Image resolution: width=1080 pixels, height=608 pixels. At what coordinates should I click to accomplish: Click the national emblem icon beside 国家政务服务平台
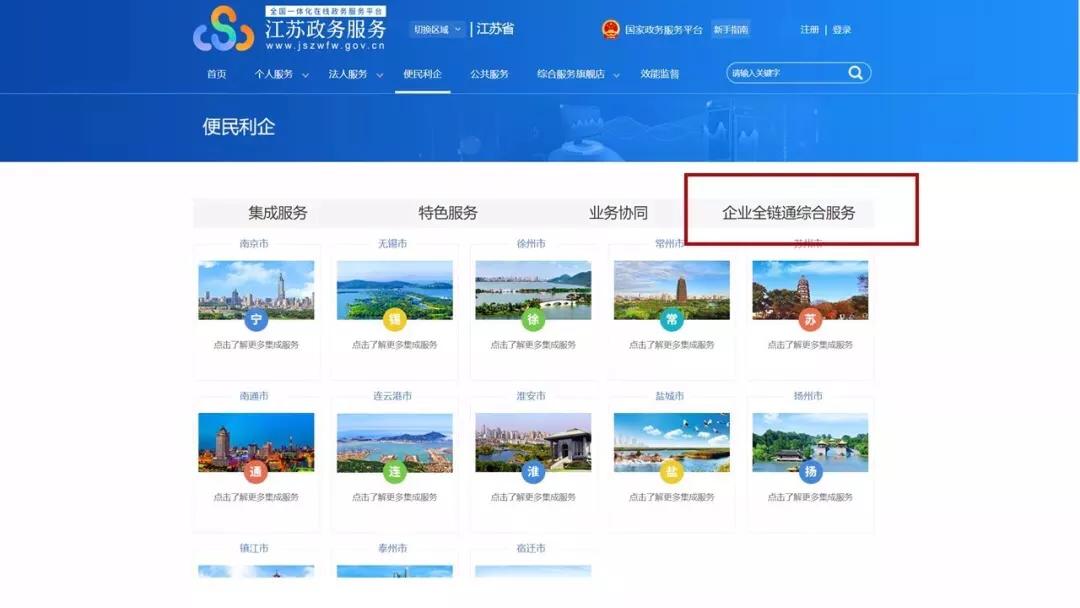click(x=612, y=29)
